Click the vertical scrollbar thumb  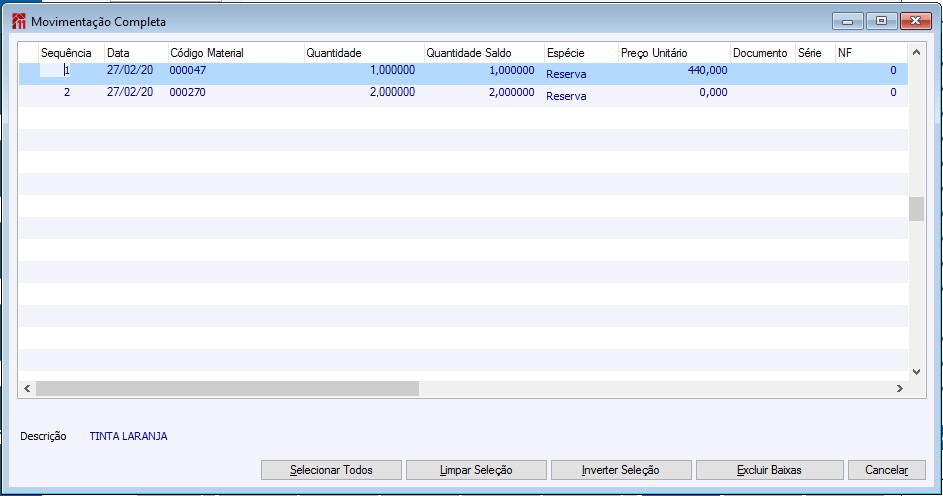click(916, 209)
